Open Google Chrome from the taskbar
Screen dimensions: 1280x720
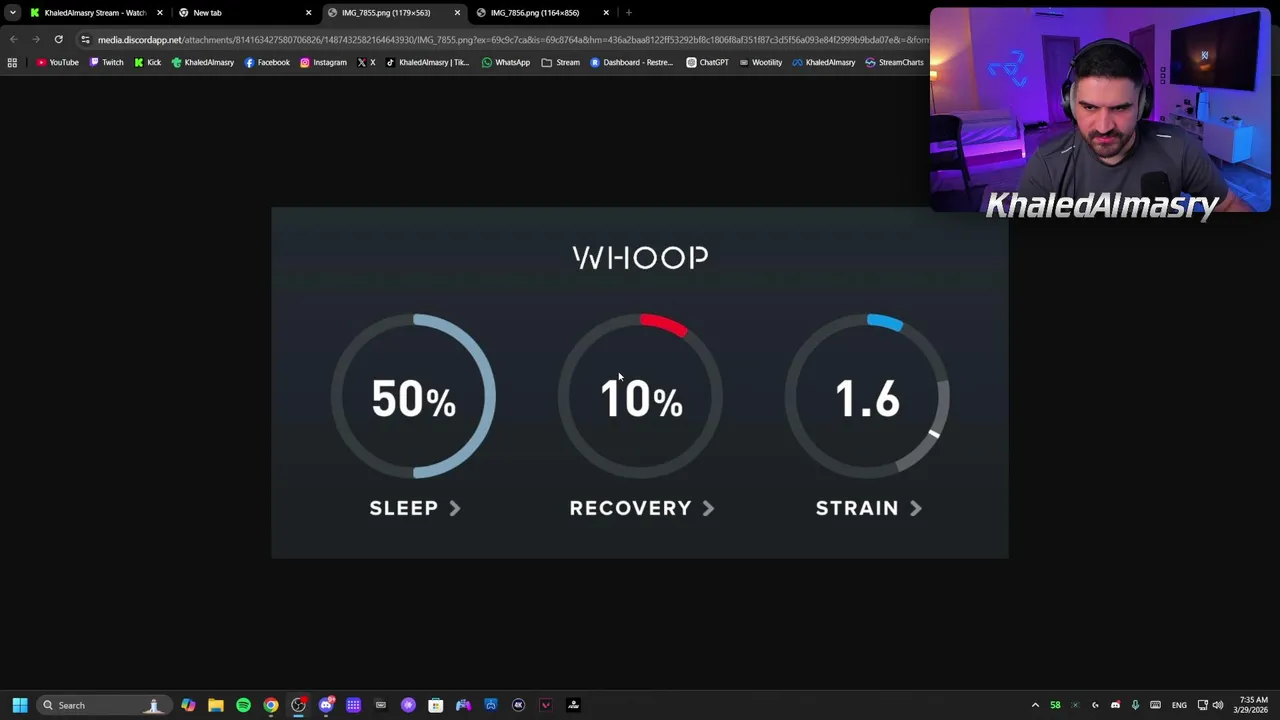pos(271,705)
